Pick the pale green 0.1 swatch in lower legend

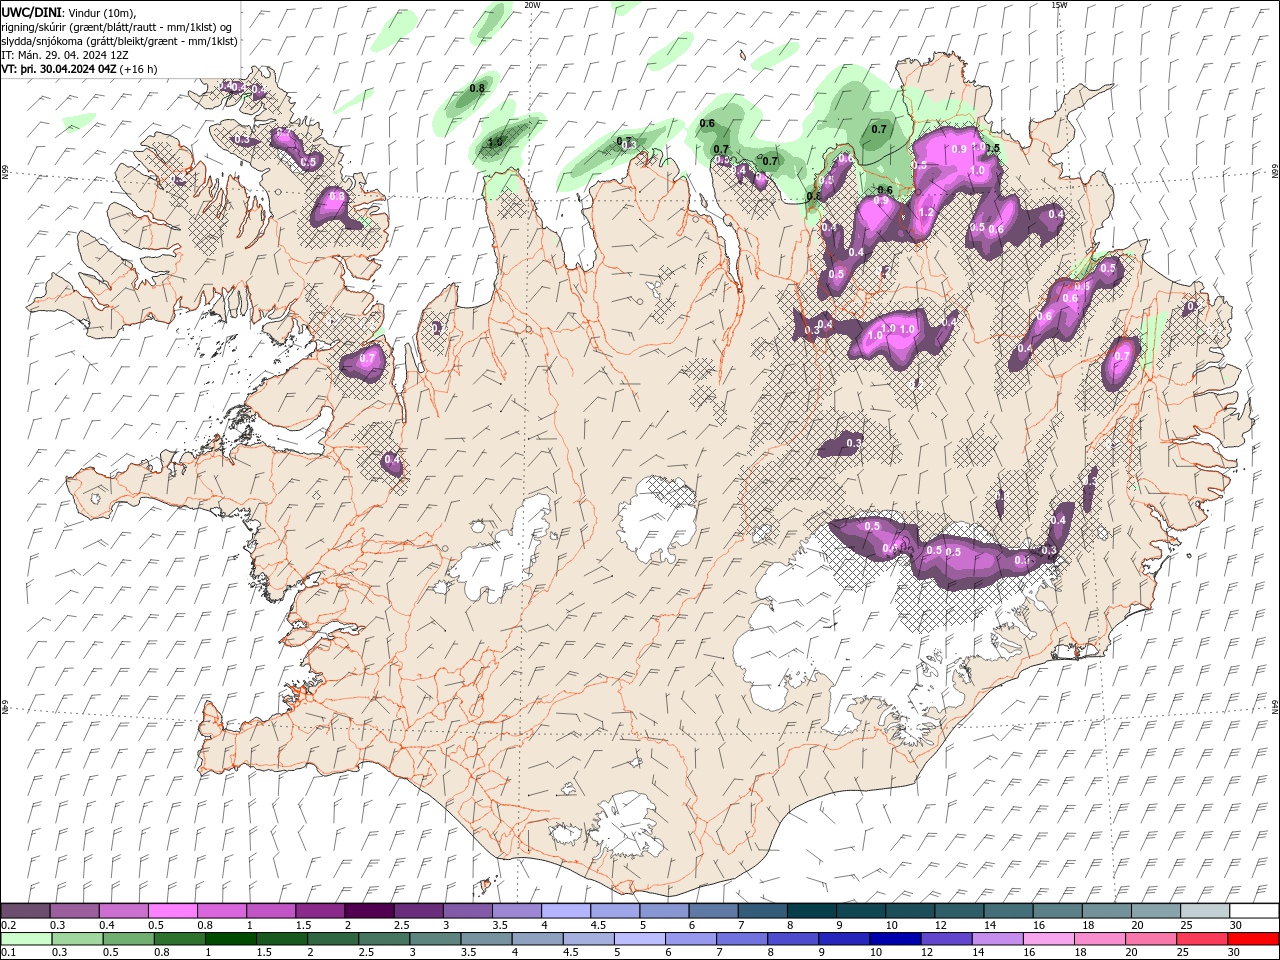click(x=26, y=939)
